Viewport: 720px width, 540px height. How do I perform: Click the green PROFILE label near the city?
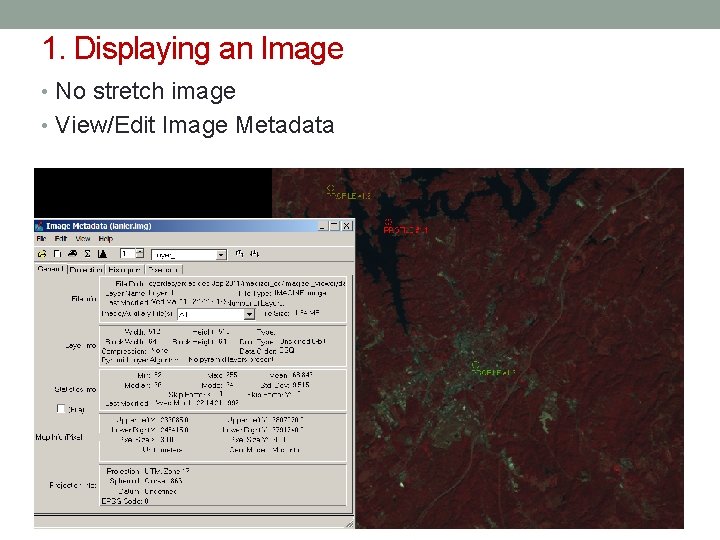coord(494,372)
